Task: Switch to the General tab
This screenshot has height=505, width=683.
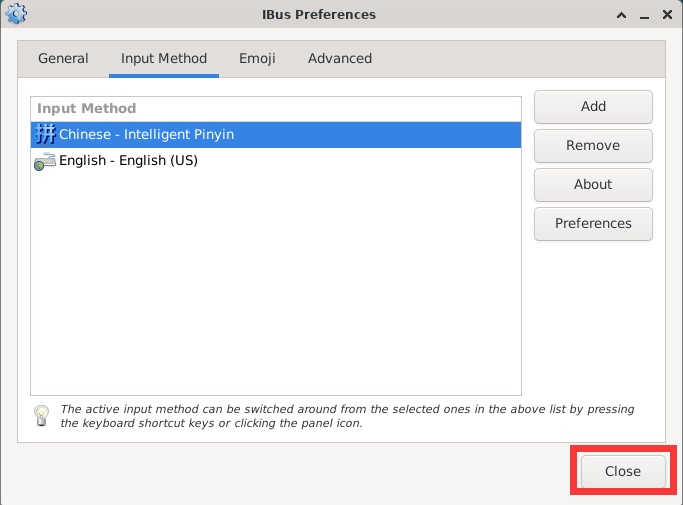Action: [63, 58]
